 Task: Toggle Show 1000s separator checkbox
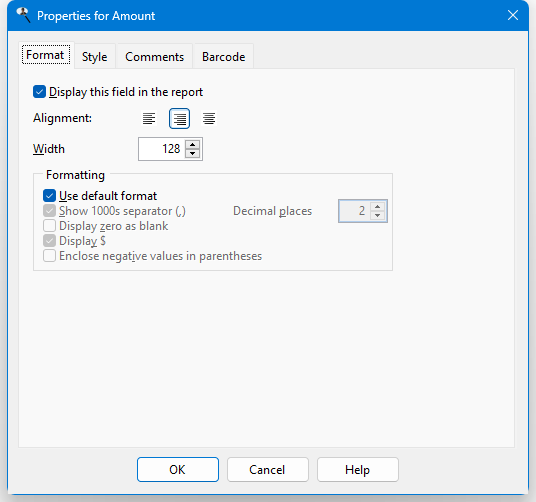pyautogui.click(x=50, y=211)
